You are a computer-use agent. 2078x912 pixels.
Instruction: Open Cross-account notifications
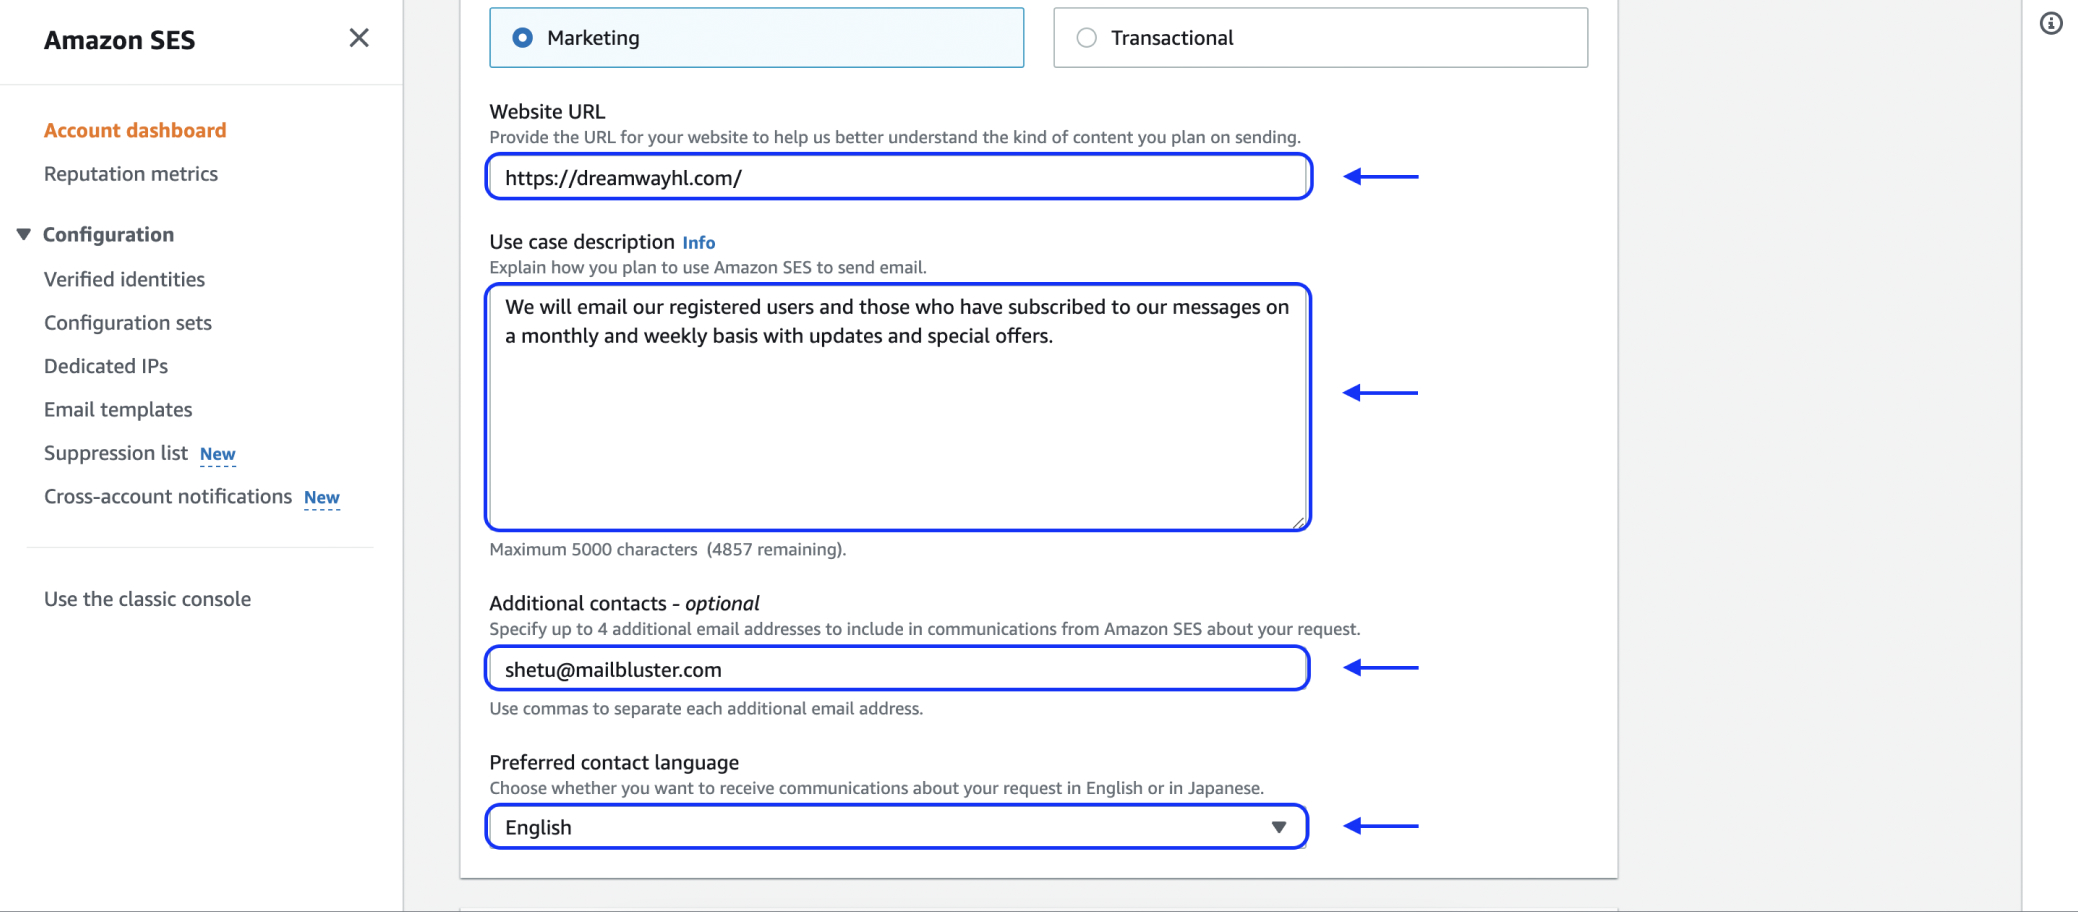click(x=168, y=497)
